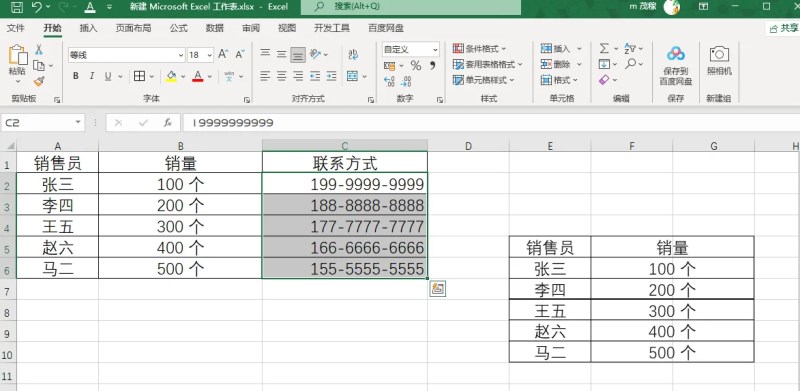Image resolution: width=800 pixels, height=391 pixels.
Task: Select the Format Painter brush icon
Action: click(x=39, y=81)
